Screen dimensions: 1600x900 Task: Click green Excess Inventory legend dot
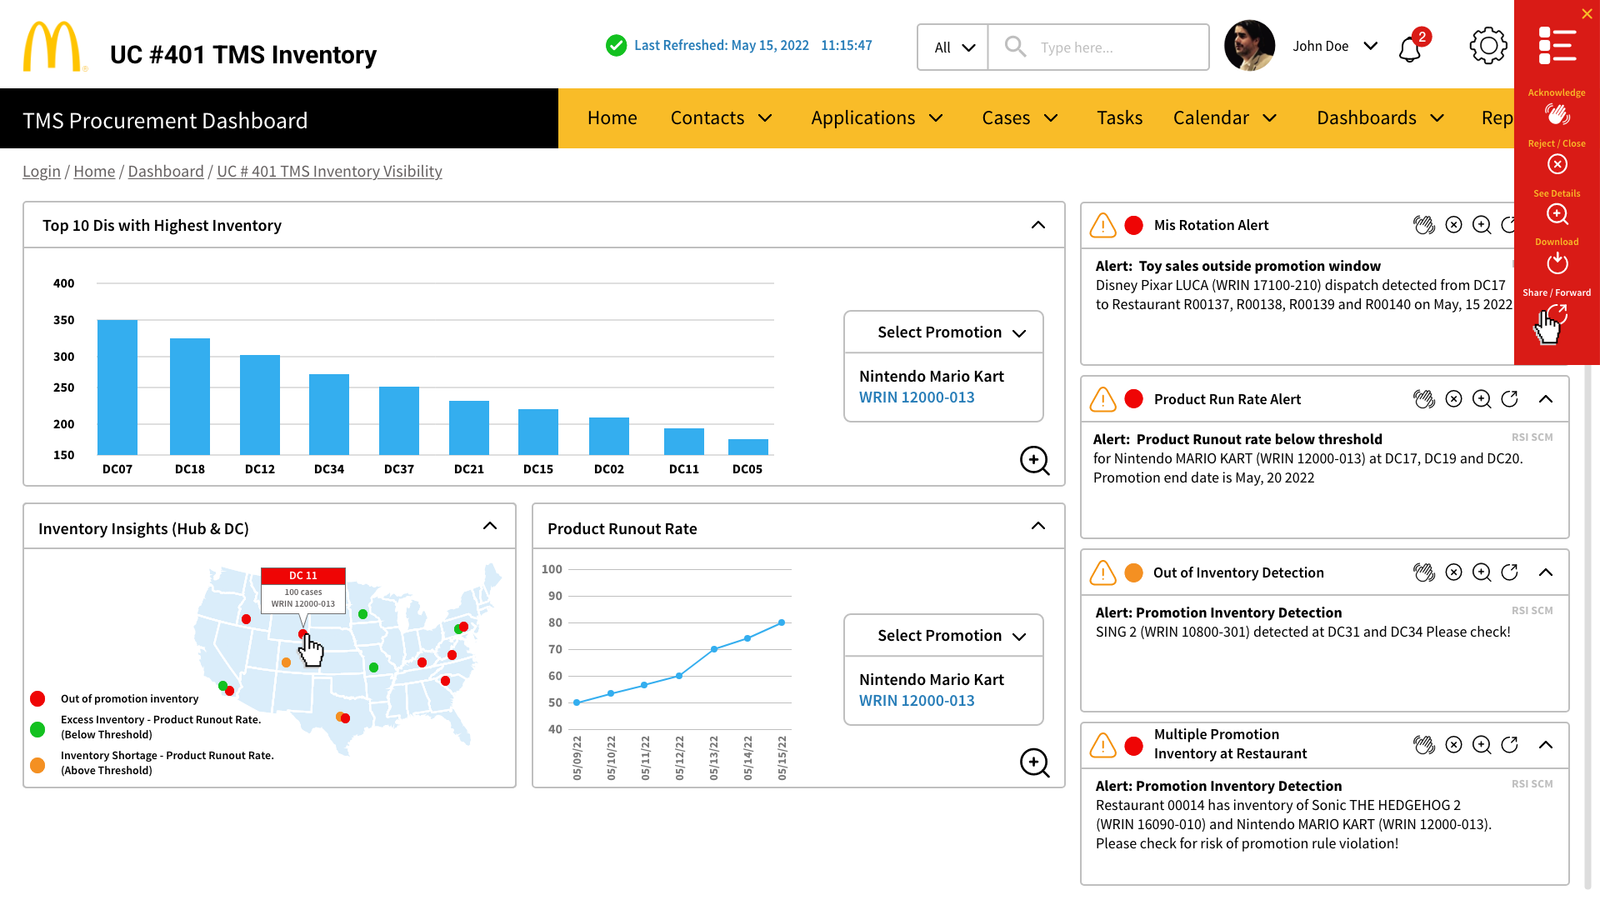(37, 729)
